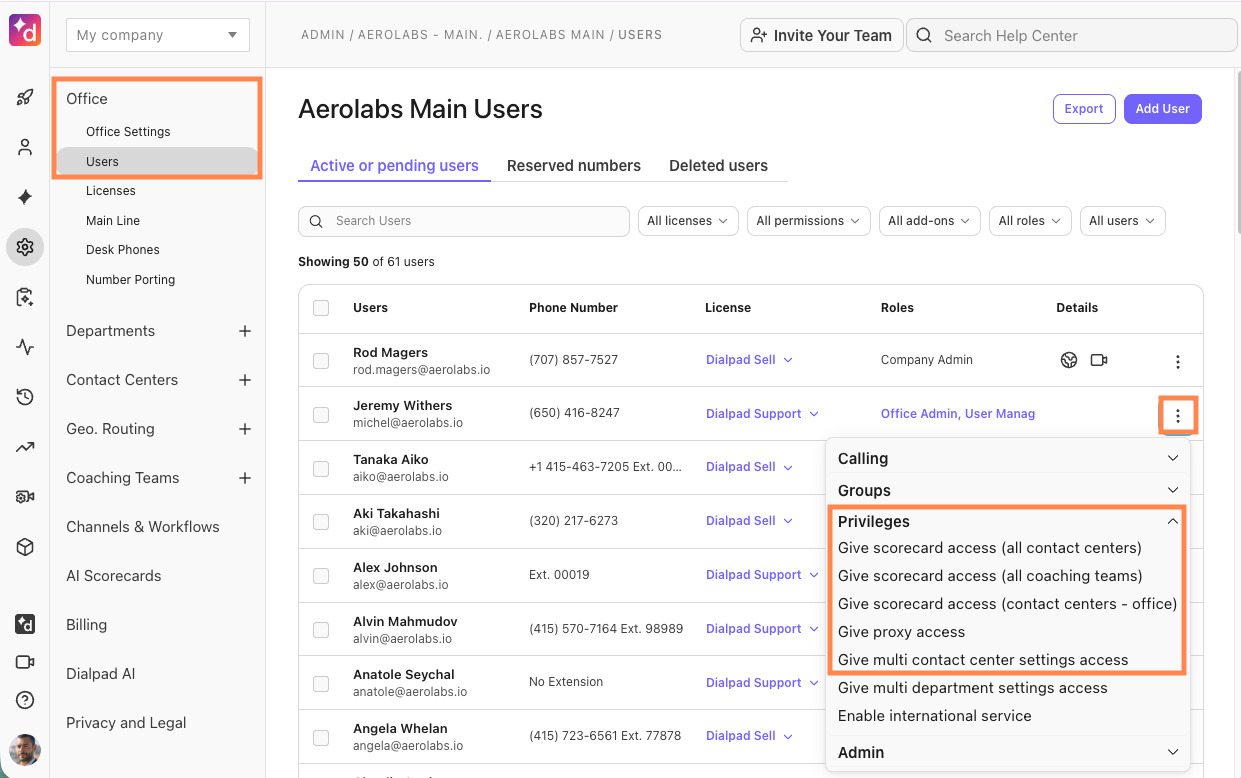The height and width of the screenshot is (778, 1241).
Task: Expand the Calling section in menu
Action: (x=1008, y=458)
